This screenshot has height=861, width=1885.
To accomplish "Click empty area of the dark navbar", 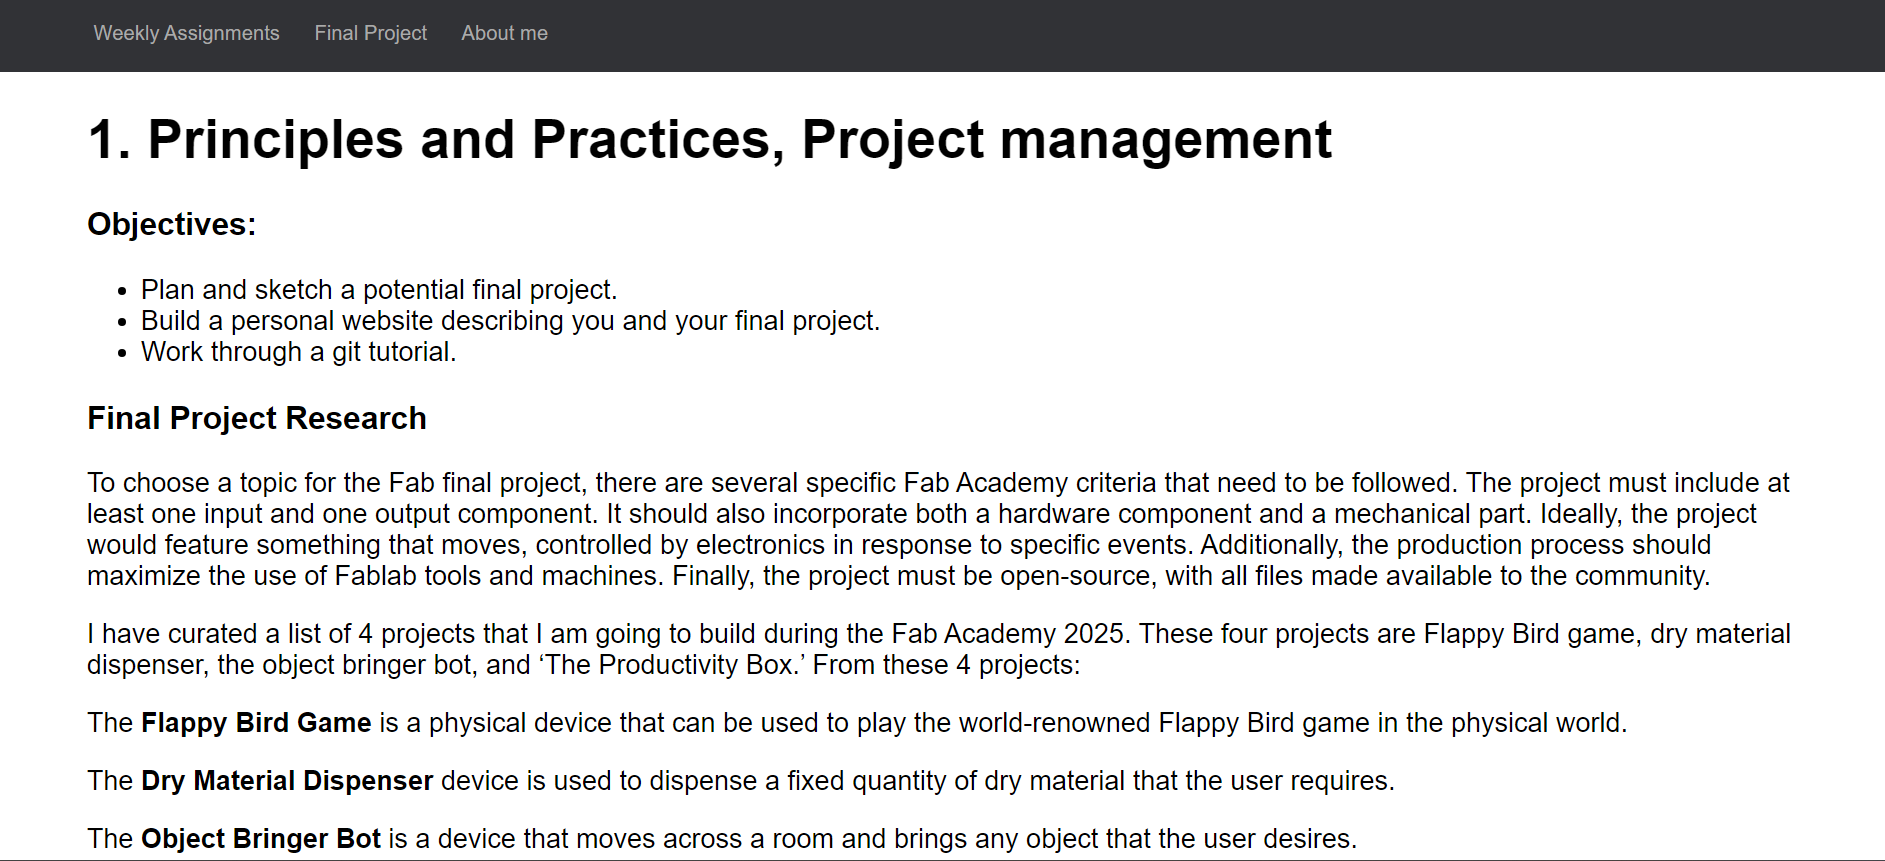I will pos(1200,35).
